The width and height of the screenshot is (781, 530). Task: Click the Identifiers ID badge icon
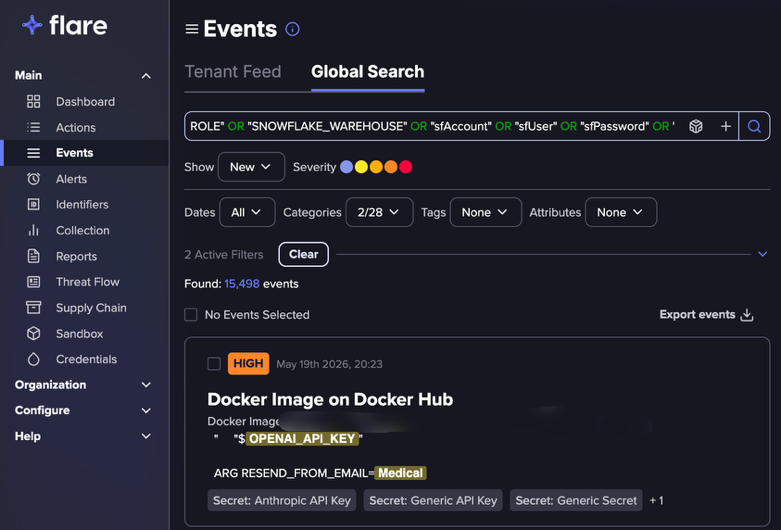pos(33,204)
